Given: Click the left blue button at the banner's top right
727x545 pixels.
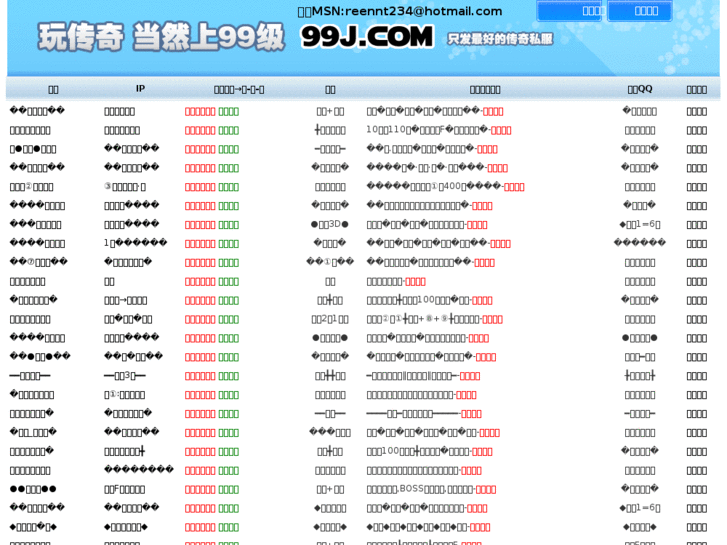Looking at the screenshot, I should pos(570,11).
